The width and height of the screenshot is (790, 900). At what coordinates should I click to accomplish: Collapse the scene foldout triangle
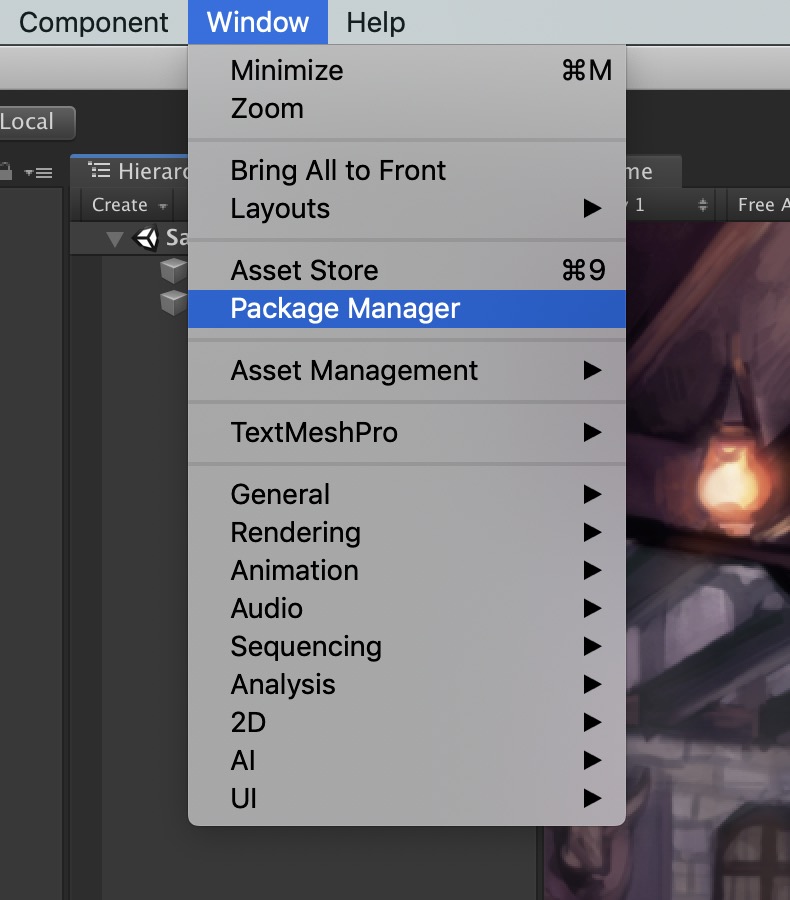(x=115, y=239)
